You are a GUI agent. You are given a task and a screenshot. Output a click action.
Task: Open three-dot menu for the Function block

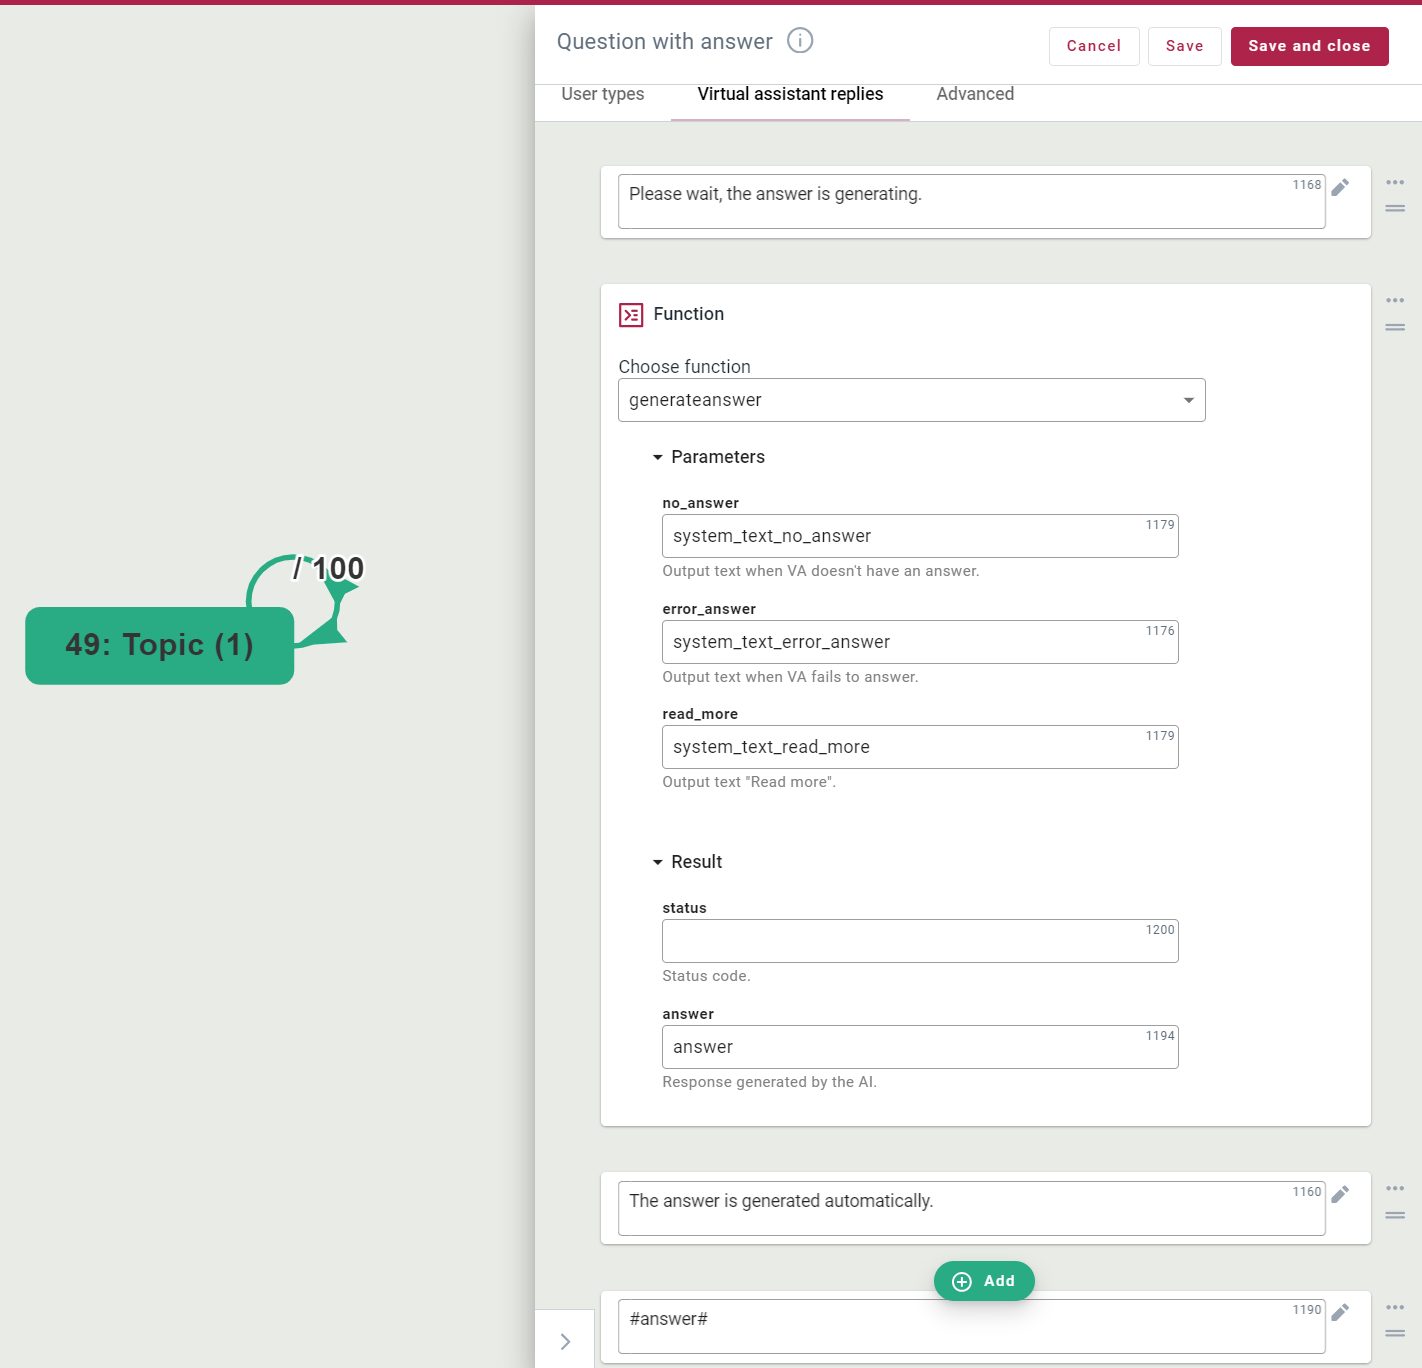pos(1395,301)
